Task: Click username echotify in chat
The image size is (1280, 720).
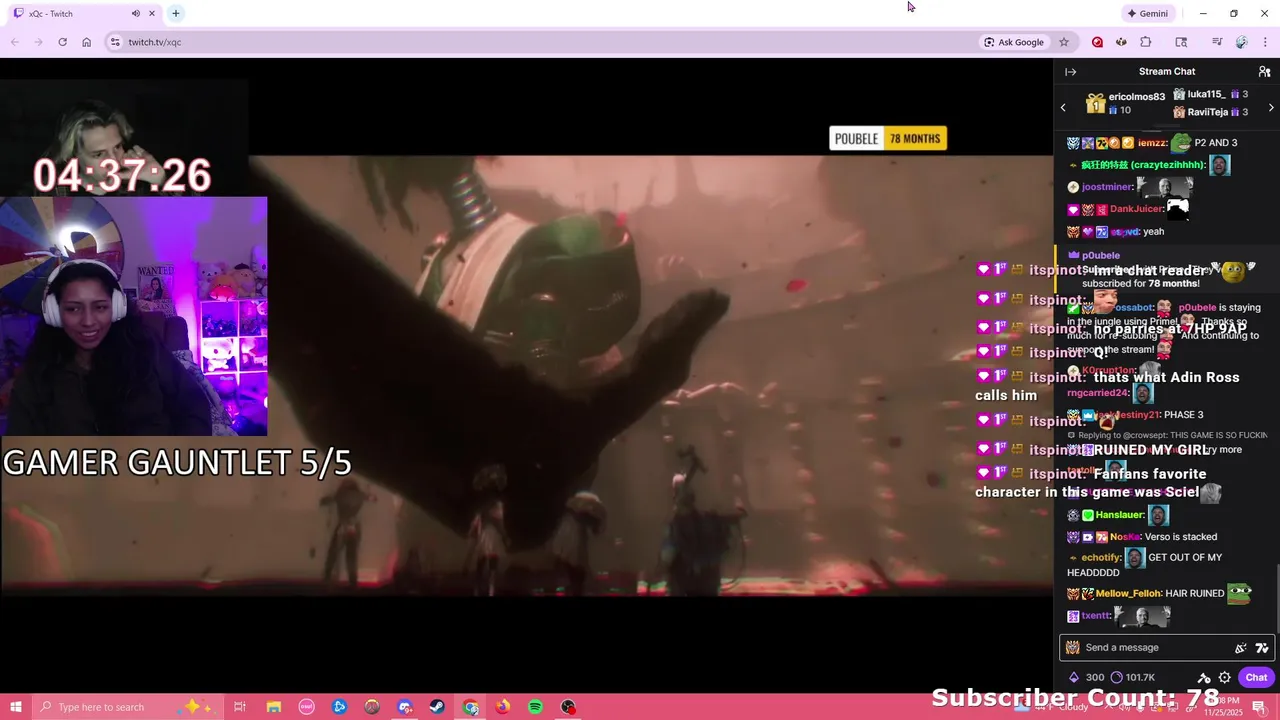Action: pyautogui.click(x=1101, y=557)
